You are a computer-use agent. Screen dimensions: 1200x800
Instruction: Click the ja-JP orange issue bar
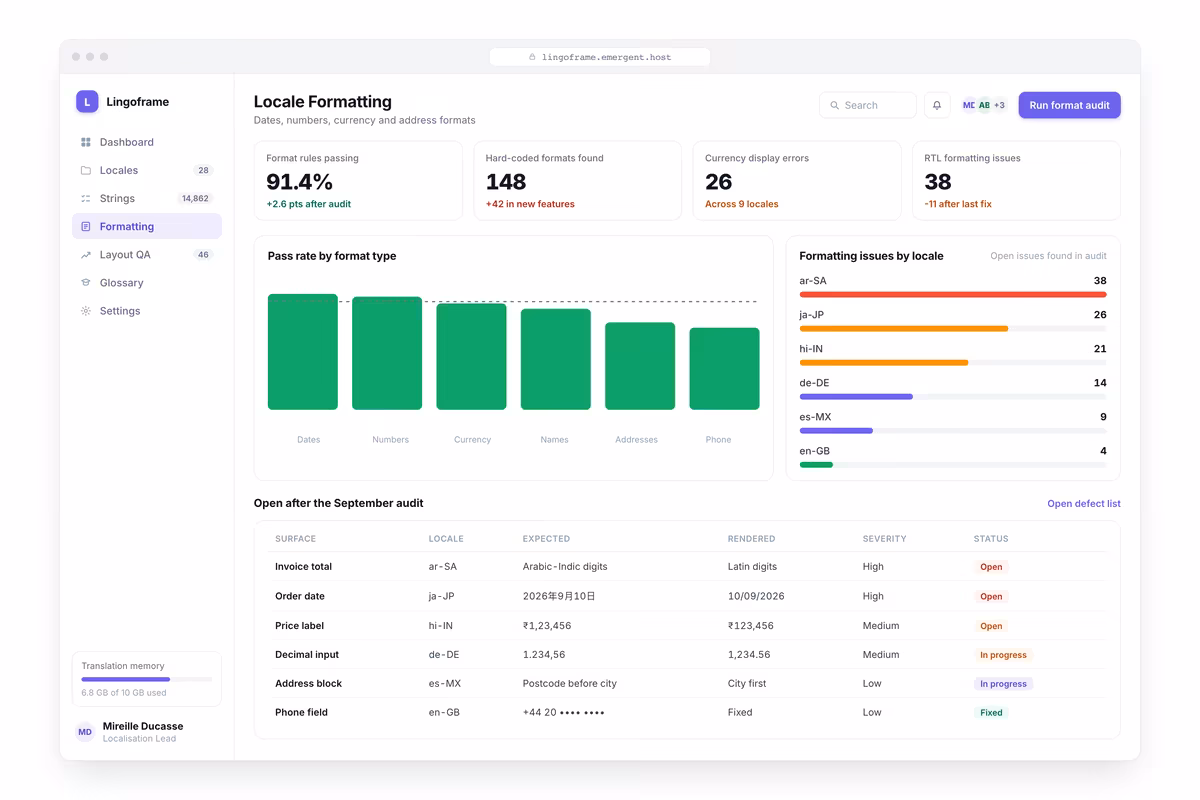pos(904,328)
